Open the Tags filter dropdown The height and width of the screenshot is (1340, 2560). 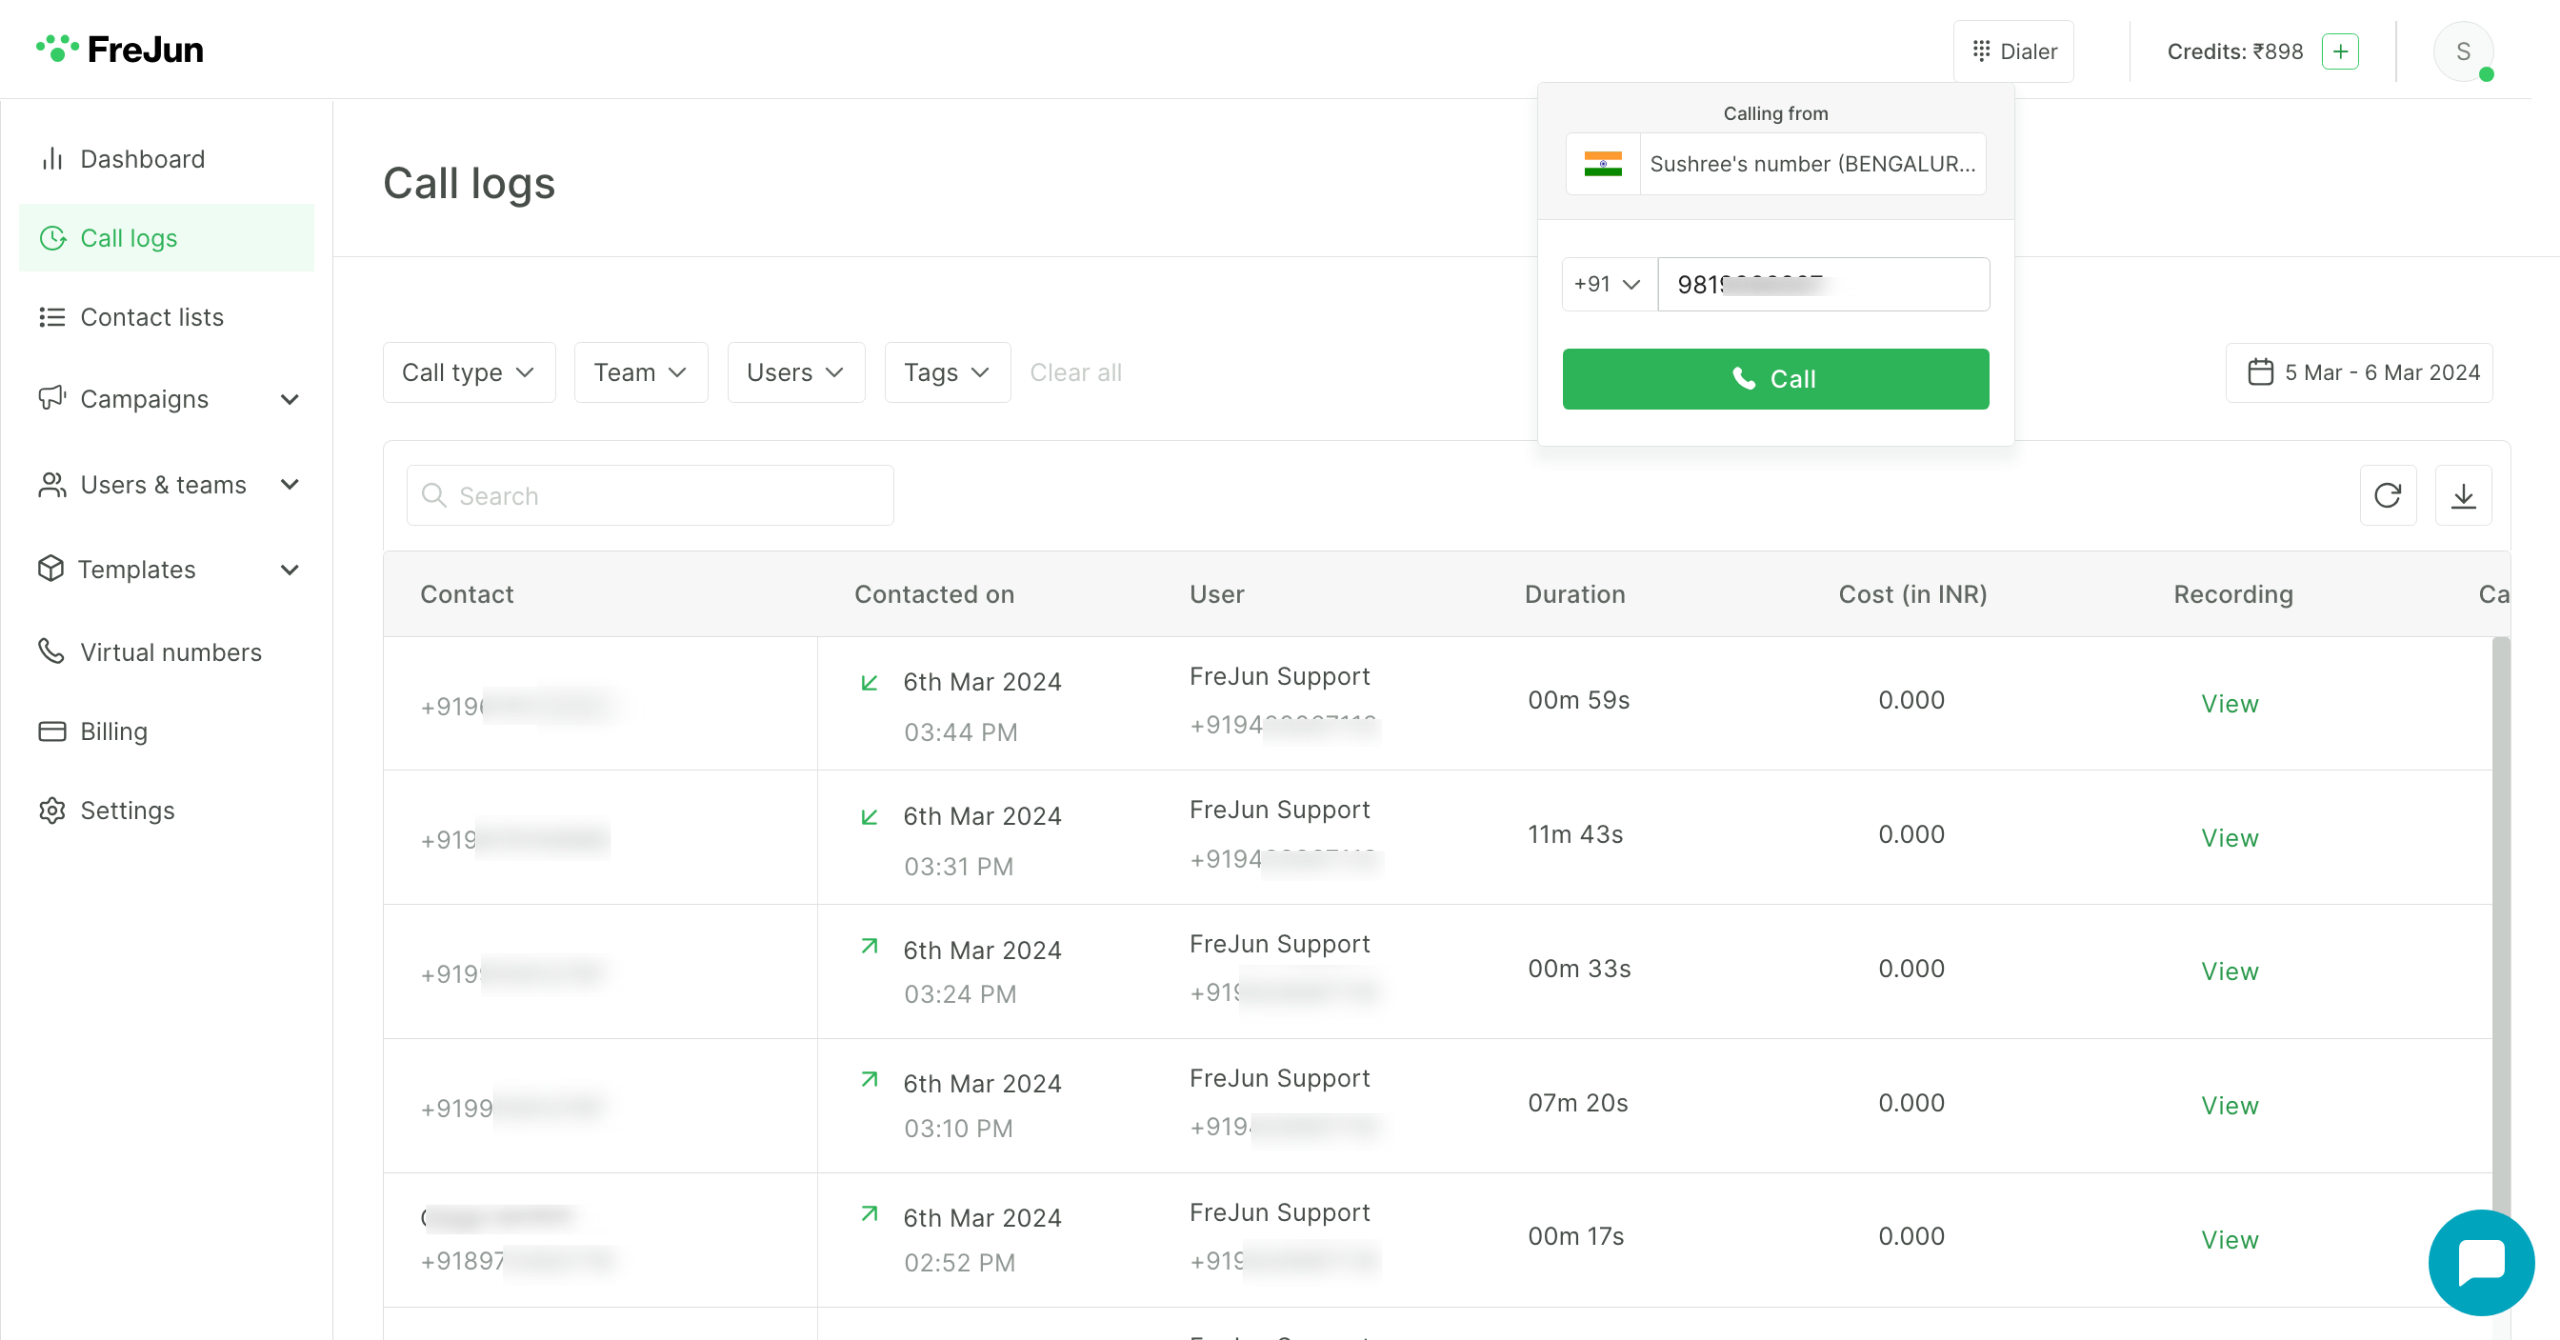click(946, 372)
